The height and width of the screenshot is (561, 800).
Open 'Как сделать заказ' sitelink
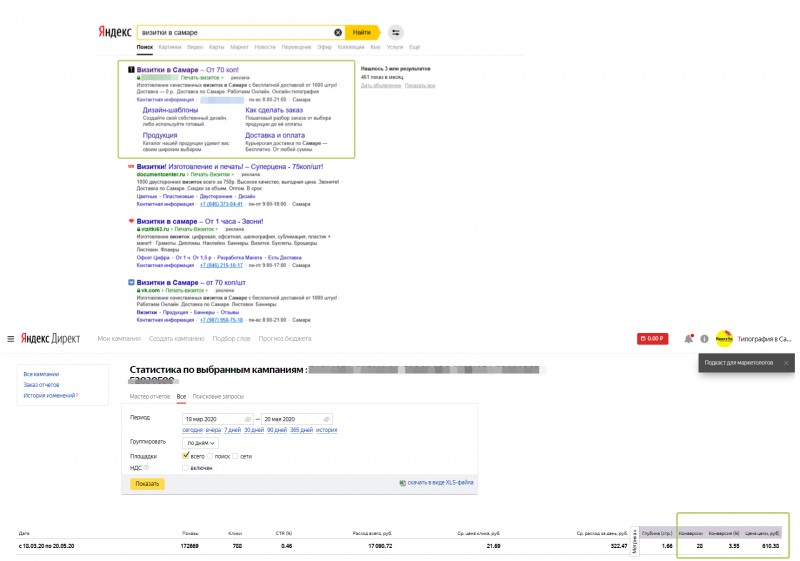point(274,110)
